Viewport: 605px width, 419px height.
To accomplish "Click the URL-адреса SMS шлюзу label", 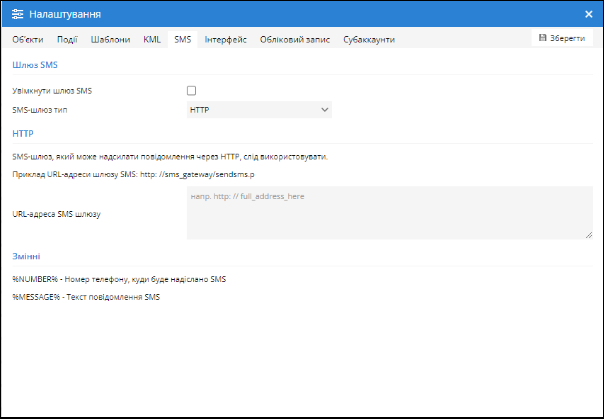I will point(56,214).
